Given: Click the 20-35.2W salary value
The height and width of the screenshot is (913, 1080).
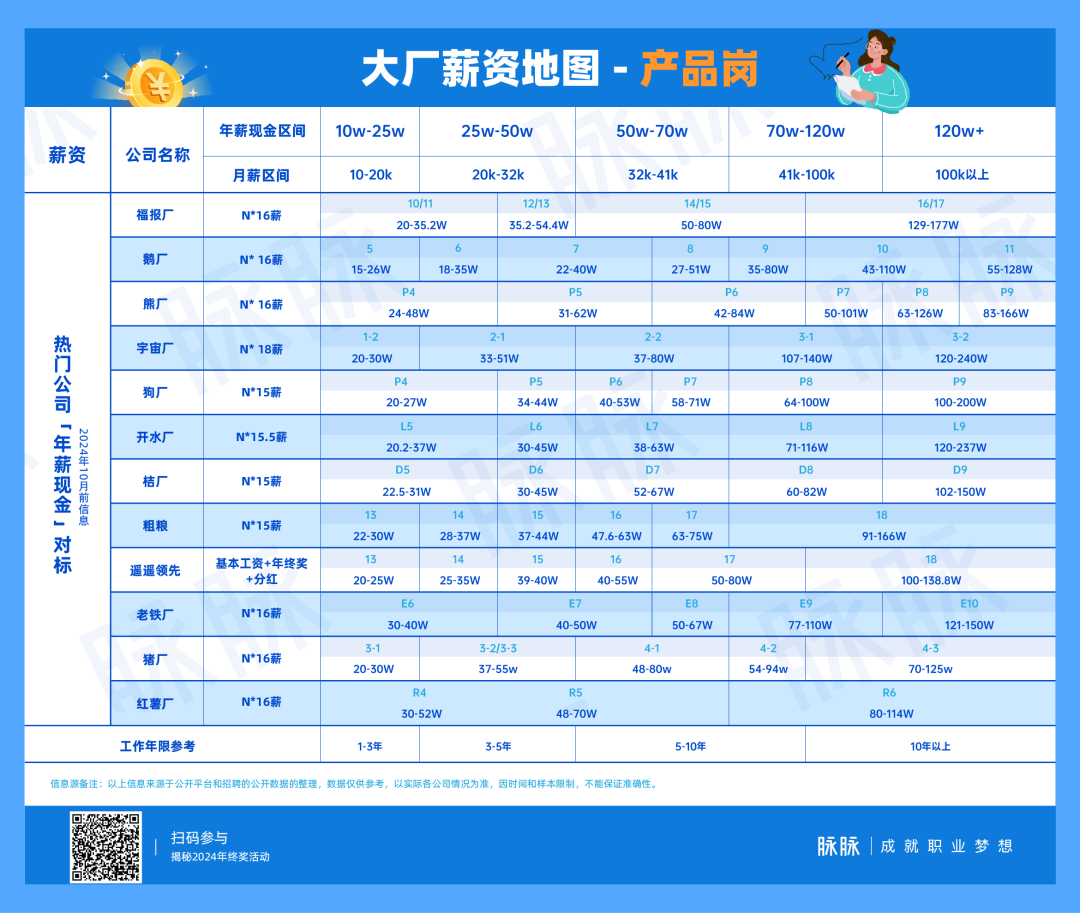Looking at the screenshot, I should pyautogui.click(x=422, y=225).
